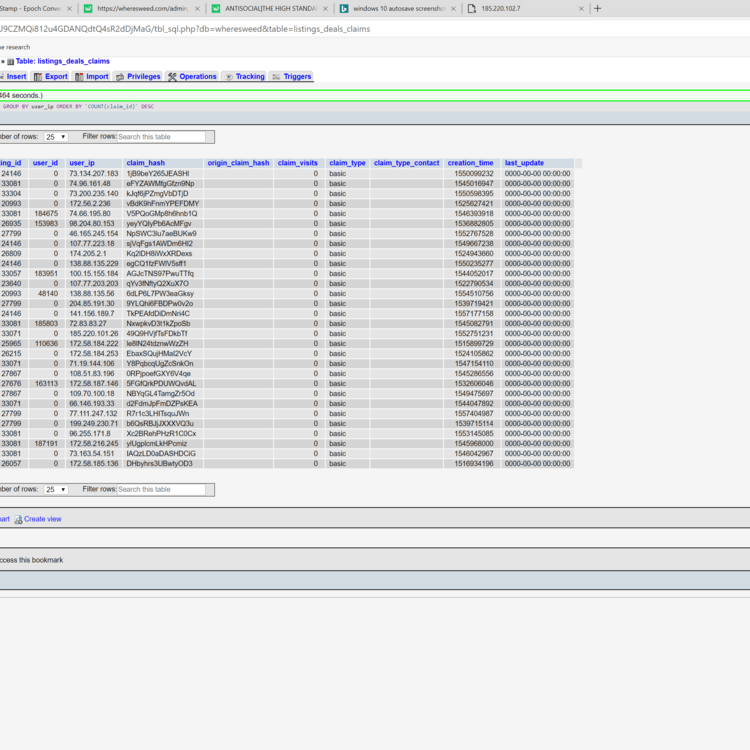750x750 pixels.
Task: Click the wheresweed tab favicon
Action: point(89,9)
